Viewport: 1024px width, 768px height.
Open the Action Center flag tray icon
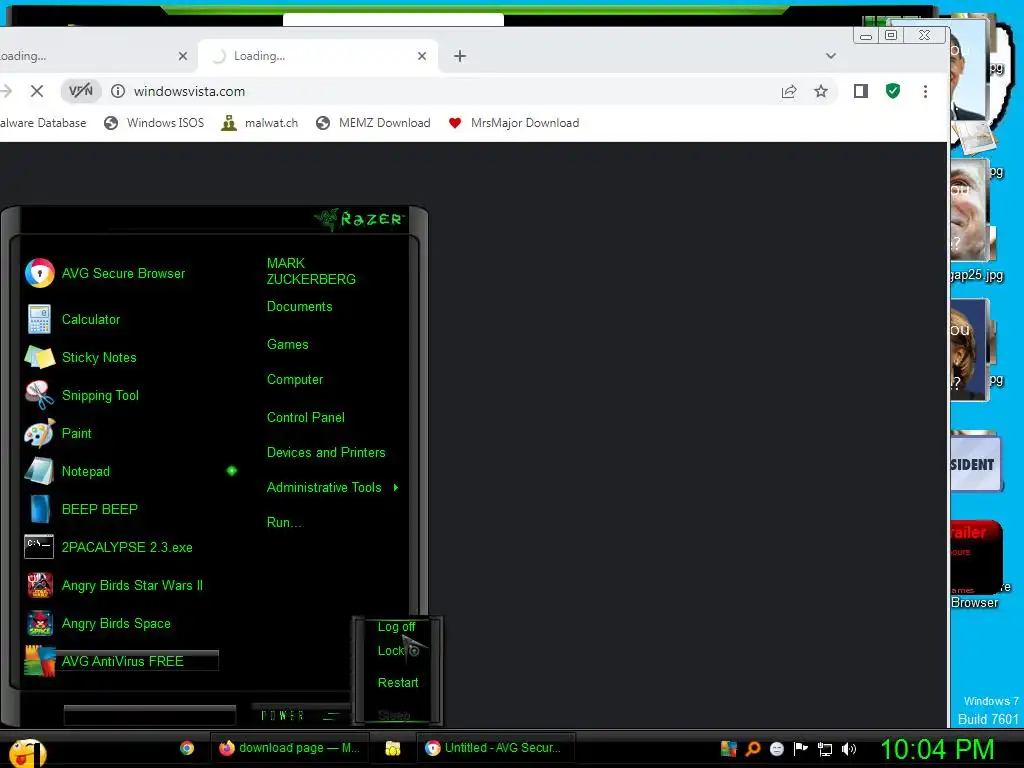pyautogui.click(x=801, y=749)
